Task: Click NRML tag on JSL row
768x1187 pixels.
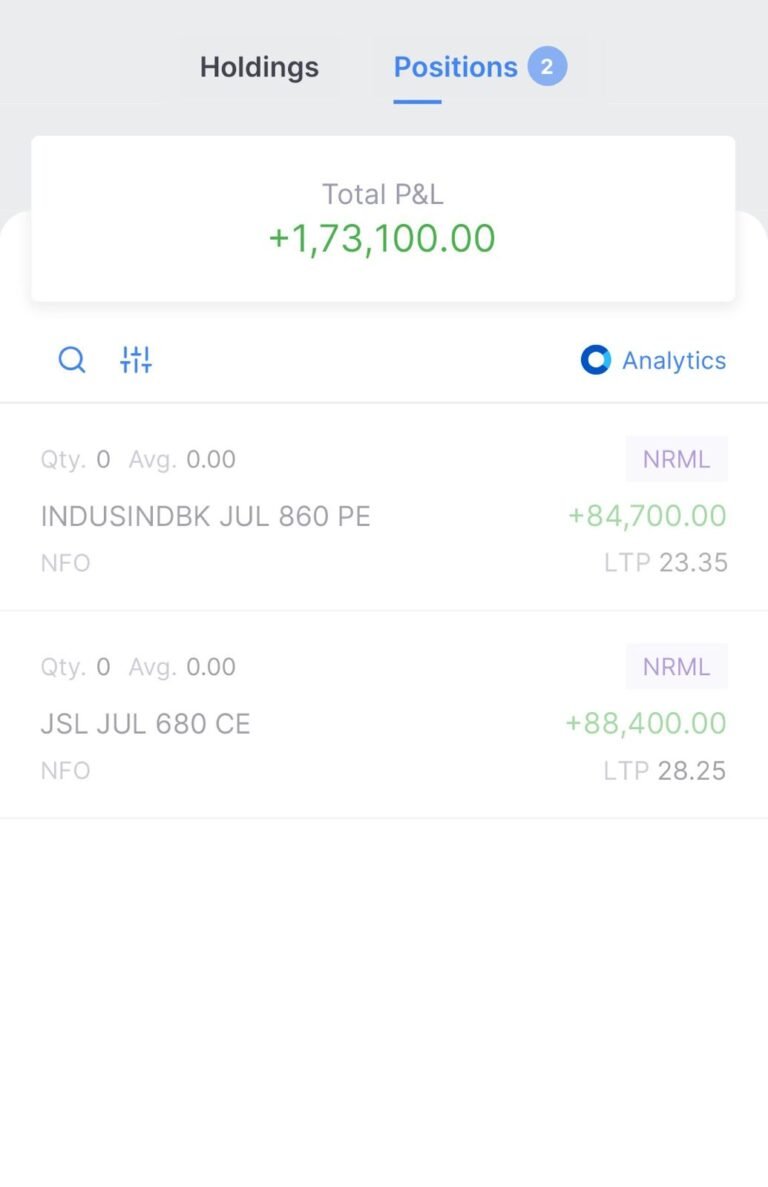Action: [676, 666]
